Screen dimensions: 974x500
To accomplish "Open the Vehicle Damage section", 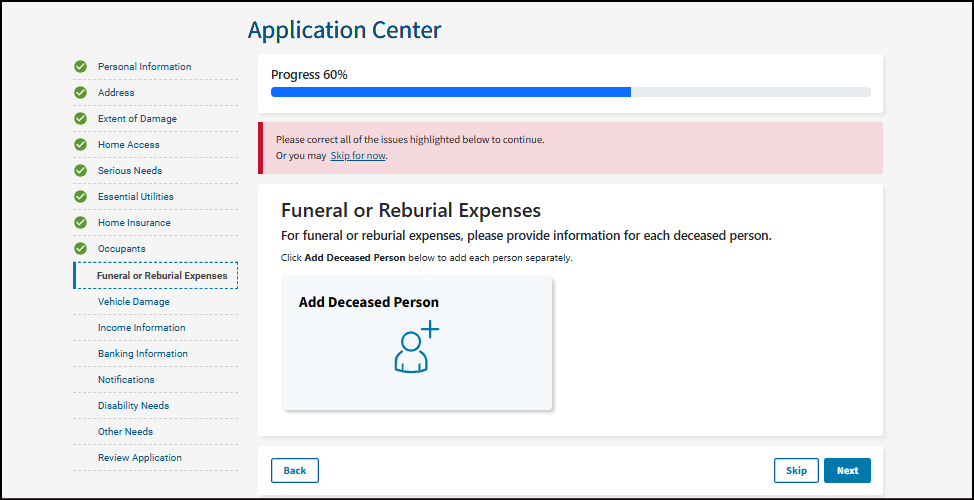I will (x=133, y=302).
